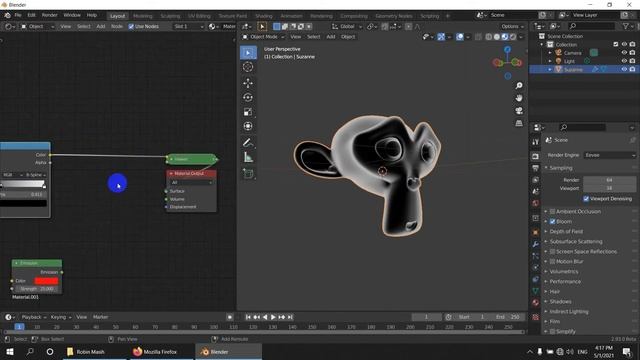
Task: Open the timeline Marker menu
Action: (x=100, y=317)
